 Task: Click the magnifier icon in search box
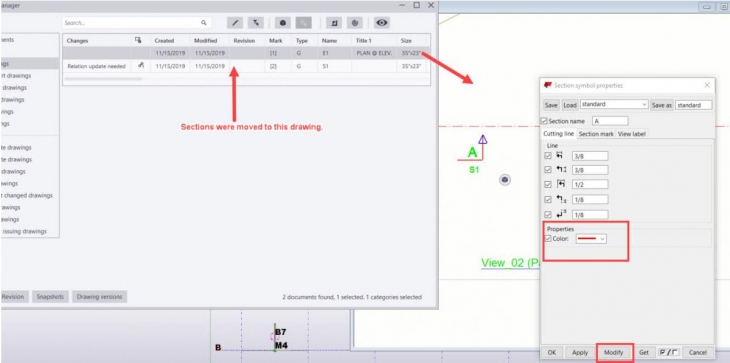coord(203,22)
